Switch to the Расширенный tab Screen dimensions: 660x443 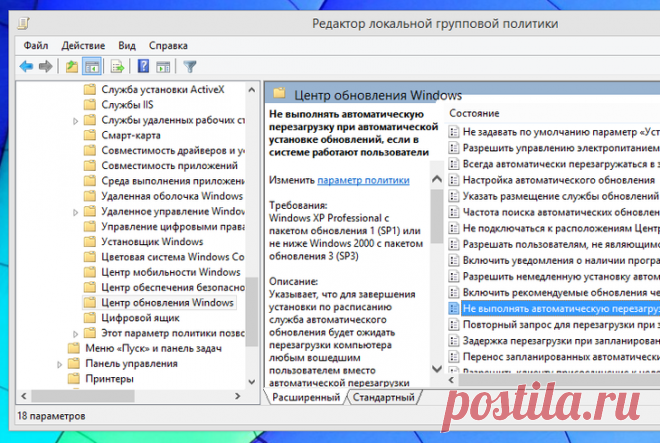306,397
